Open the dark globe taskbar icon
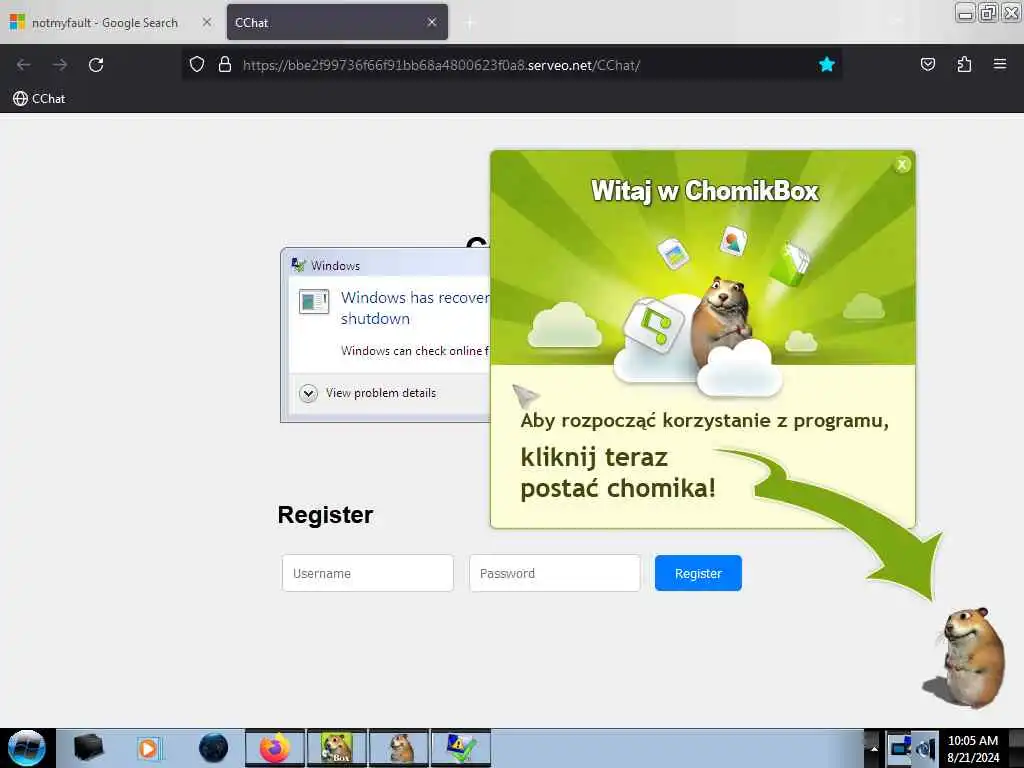The height and width of the screenshot is (768, 1024). tap(214, 748)
